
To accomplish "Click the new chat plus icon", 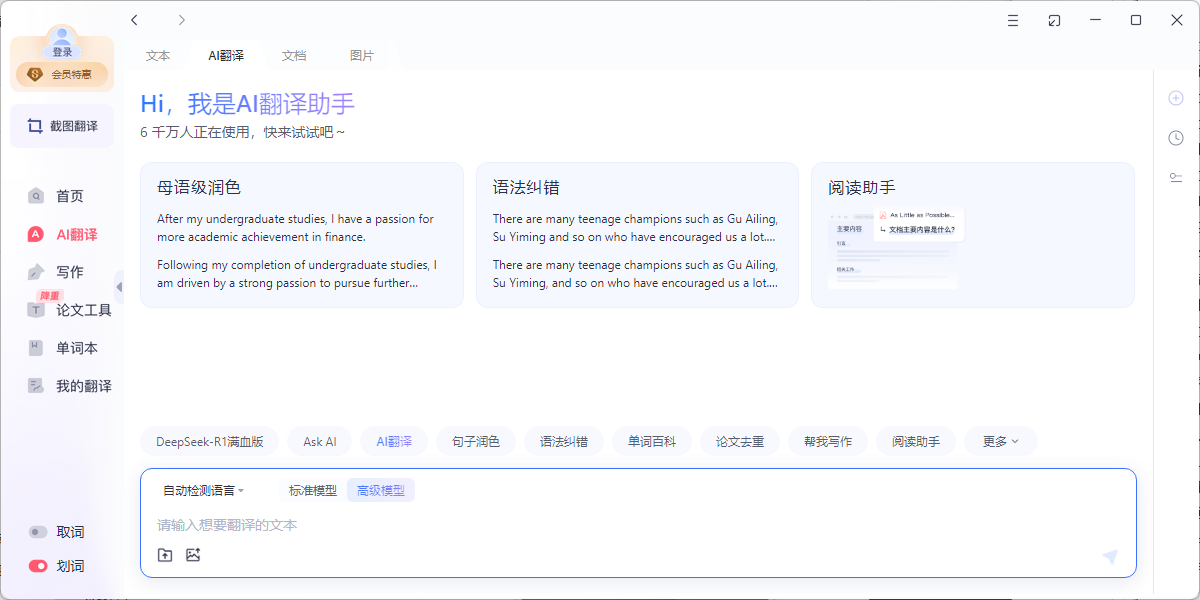I will click(x=1176, y=98).
